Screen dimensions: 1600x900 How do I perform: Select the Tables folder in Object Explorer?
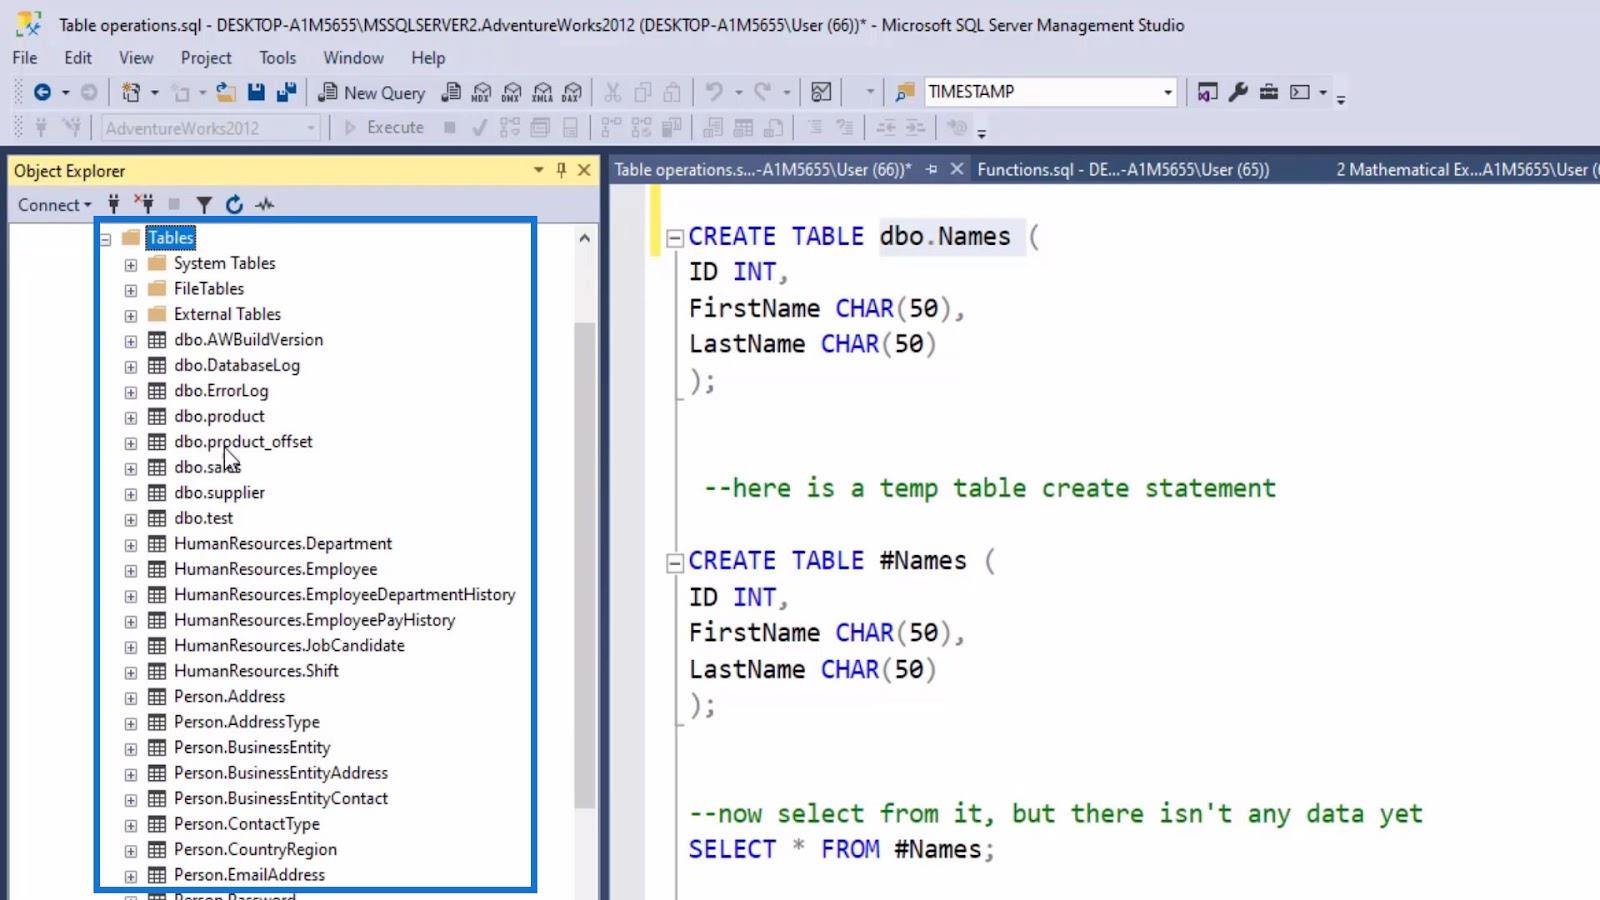tap(170, 238)
